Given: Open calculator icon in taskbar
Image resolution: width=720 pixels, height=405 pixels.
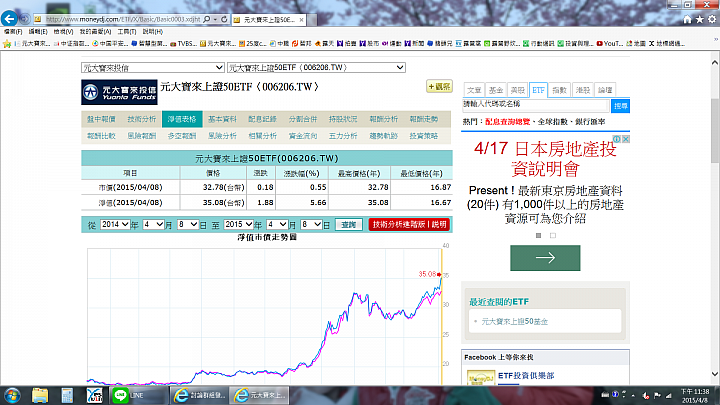Looking at the screenshot, I should (x=67, y=395).
